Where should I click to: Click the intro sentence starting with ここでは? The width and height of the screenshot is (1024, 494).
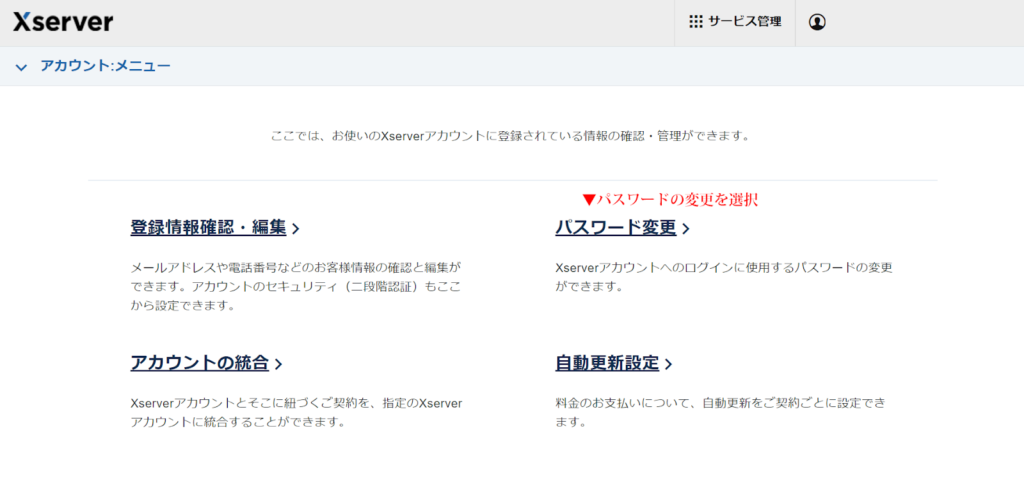point(510,135)
